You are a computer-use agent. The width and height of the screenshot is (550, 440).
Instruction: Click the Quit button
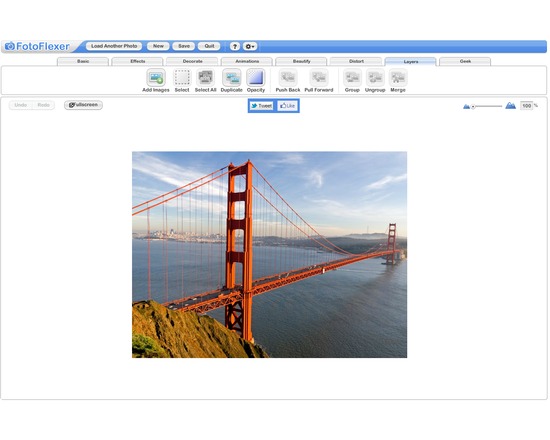click(x=209, y=46)
